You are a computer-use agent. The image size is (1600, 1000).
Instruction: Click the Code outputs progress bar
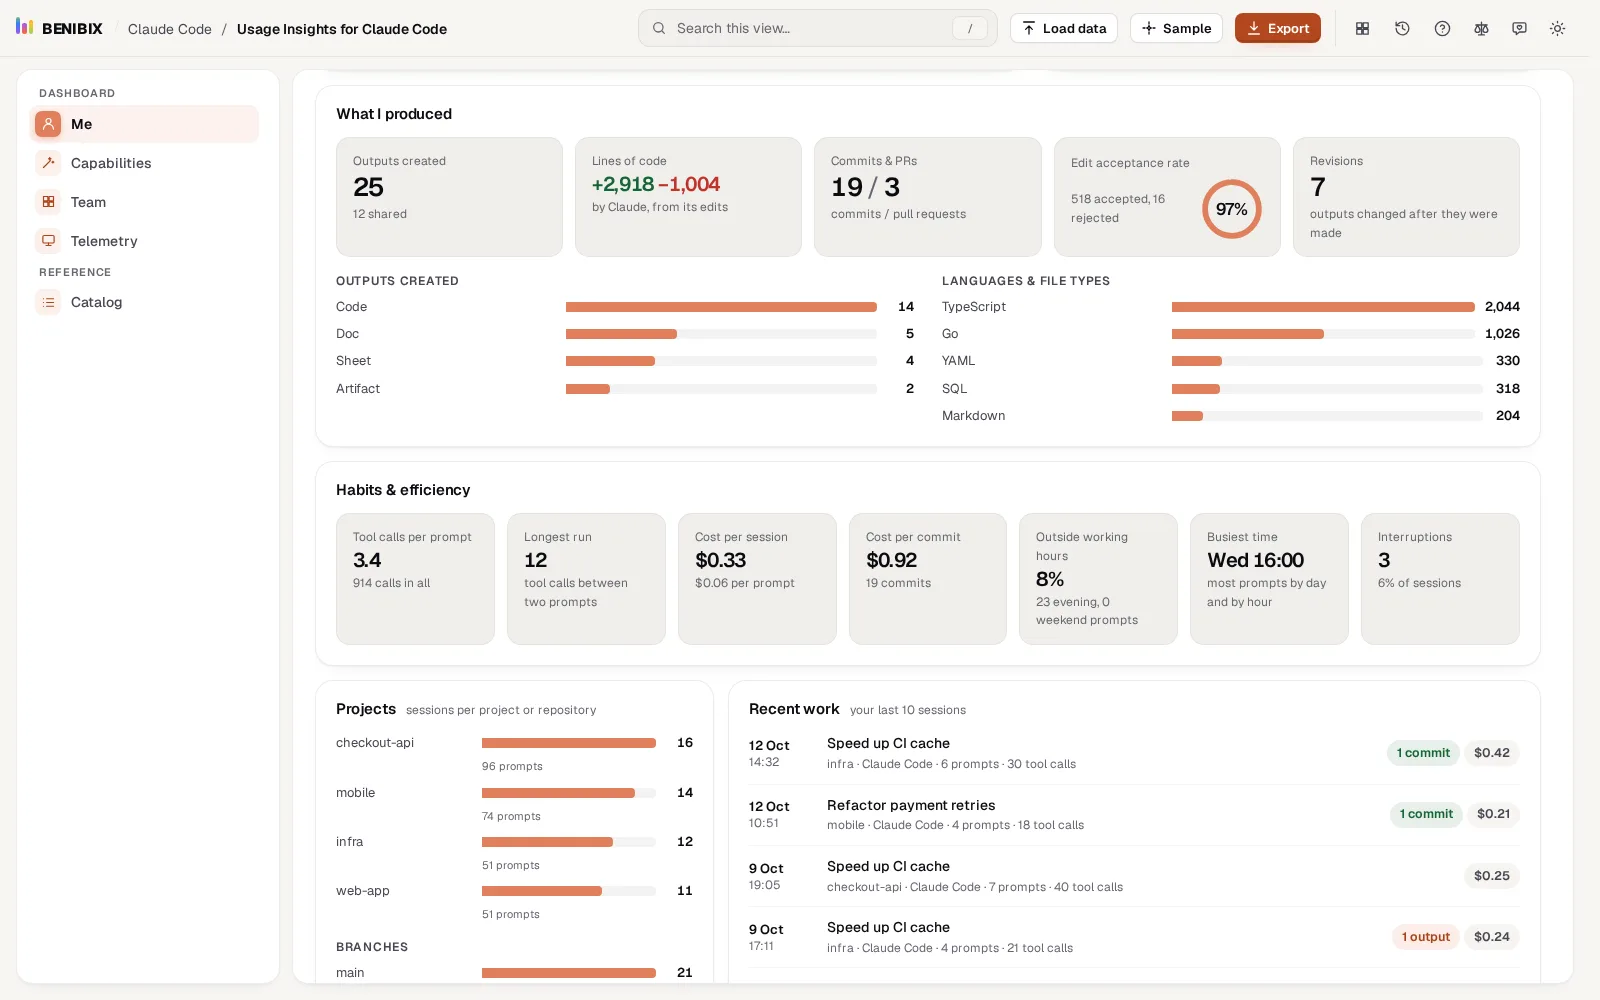pyautogui.click(x=721, y=307)
